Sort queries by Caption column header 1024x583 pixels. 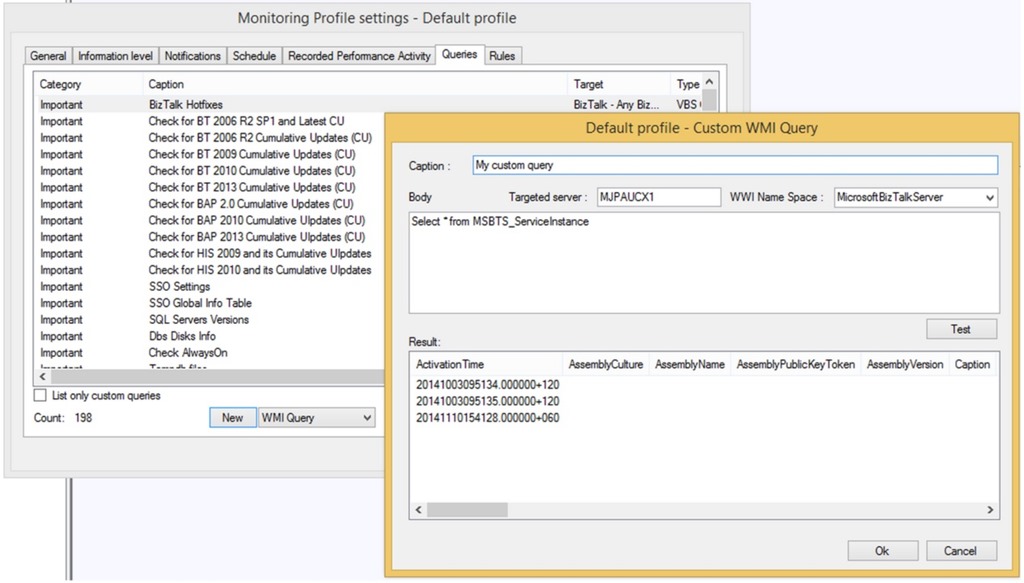tap(355, 84)
